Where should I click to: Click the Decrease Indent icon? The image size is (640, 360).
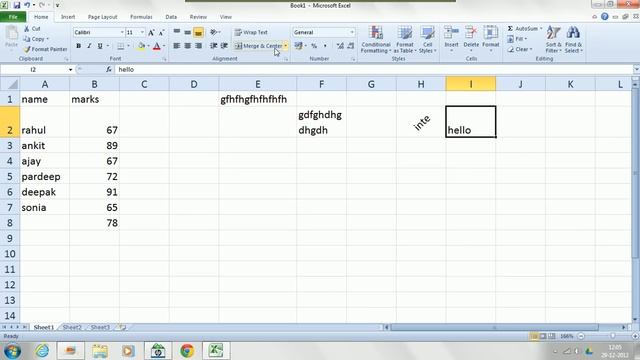pyautogui.click(x=213, y=46)
